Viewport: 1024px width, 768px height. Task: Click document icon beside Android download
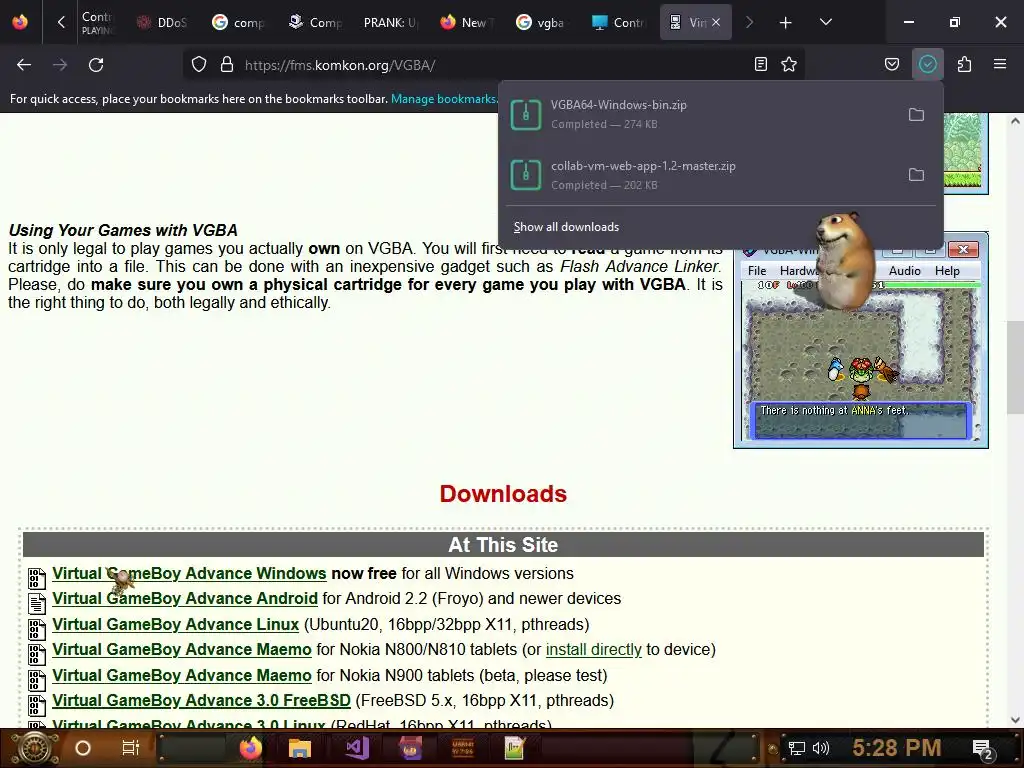click(x=37, y=603)
